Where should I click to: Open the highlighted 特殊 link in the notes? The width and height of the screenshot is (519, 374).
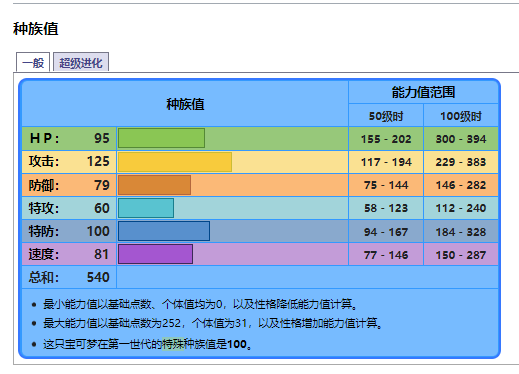[x=173, y=344]
